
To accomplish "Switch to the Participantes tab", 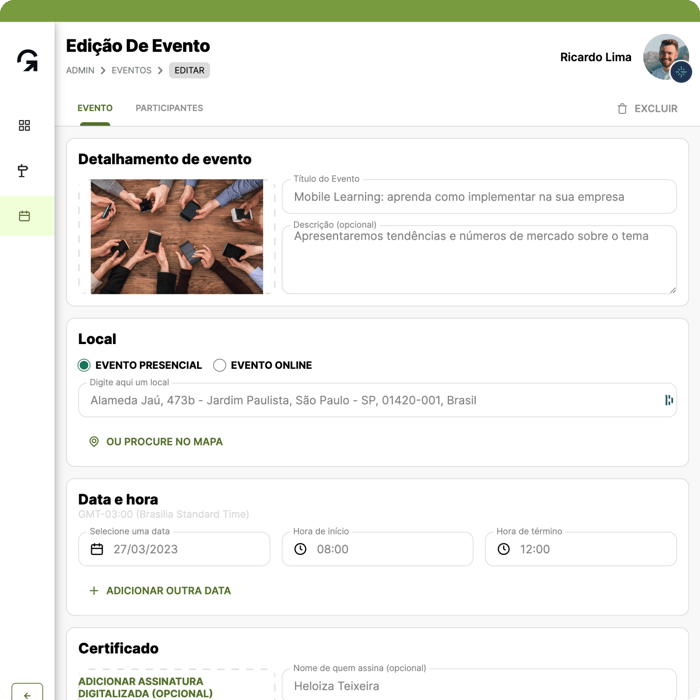I will pyautogui.click(x=169, y=108).
